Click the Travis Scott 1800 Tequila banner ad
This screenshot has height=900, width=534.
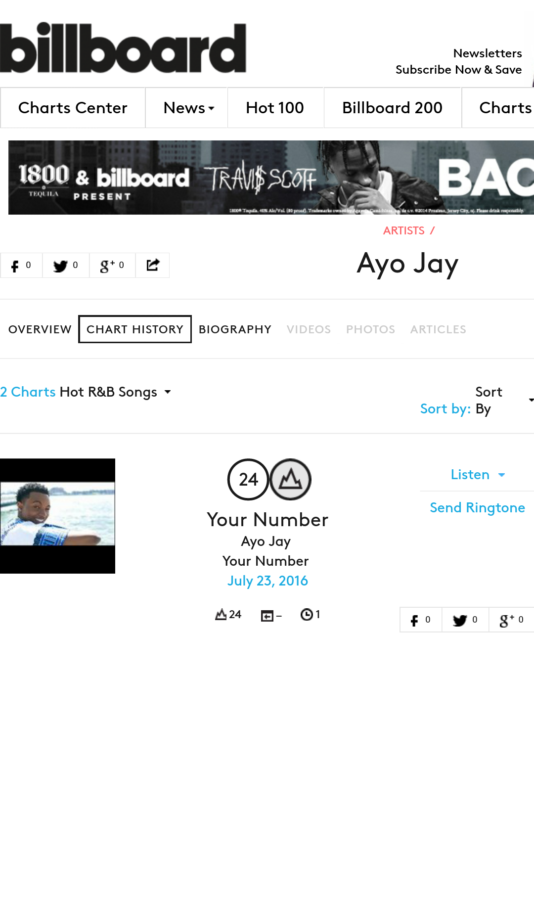click(271, 177)
